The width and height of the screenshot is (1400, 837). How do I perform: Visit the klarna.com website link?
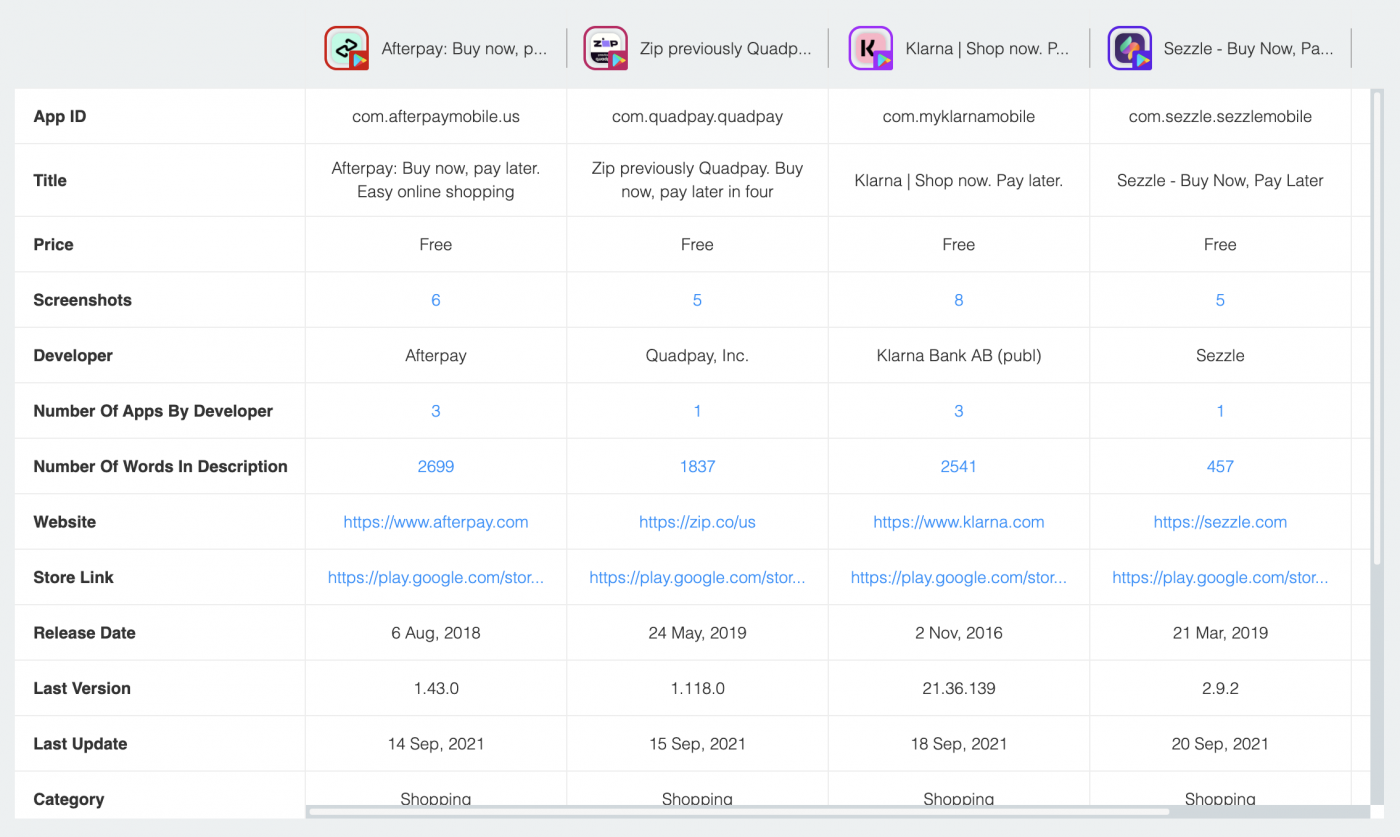click(x=958, y=521)
